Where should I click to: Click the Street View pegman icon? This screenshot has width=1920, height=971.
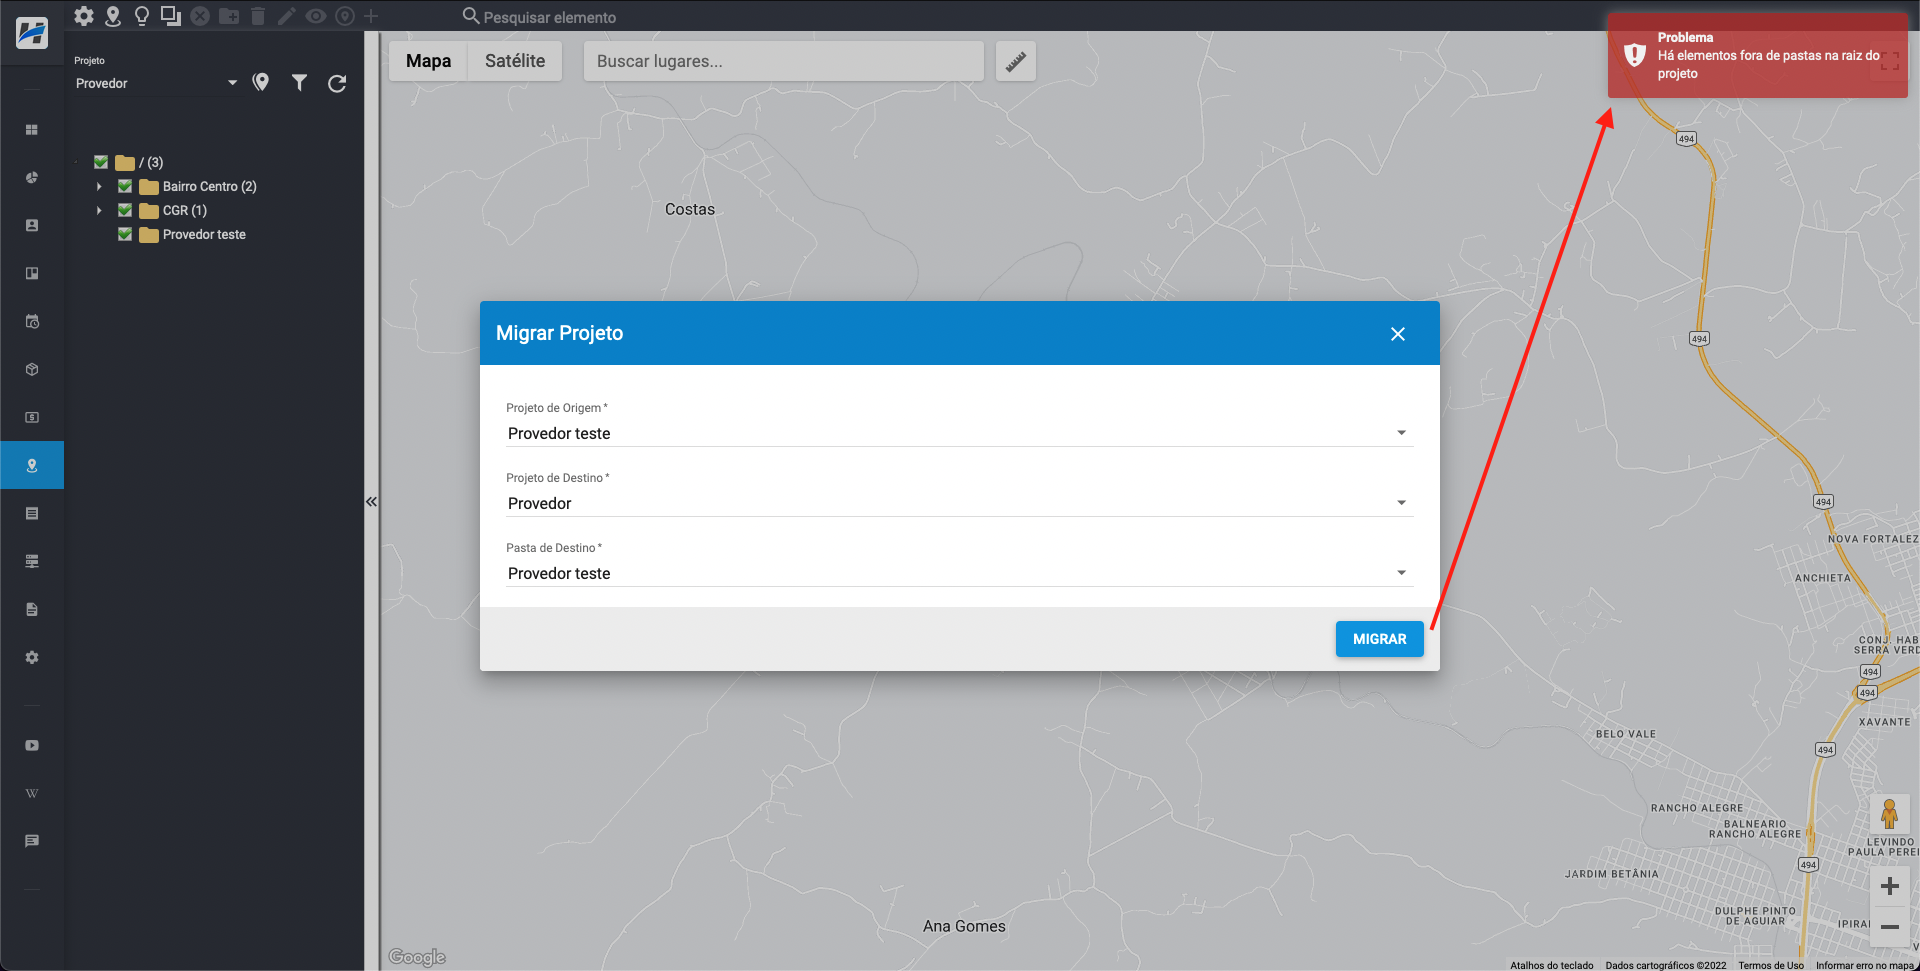[x=1889, y=814]
